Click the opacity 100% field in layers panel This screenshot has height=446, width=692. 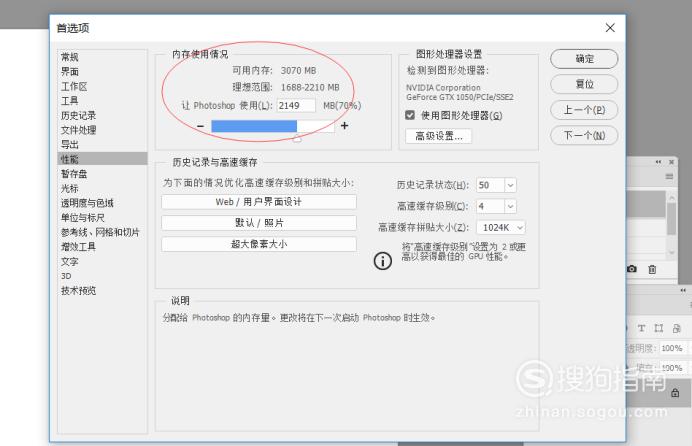pos(673,348)
